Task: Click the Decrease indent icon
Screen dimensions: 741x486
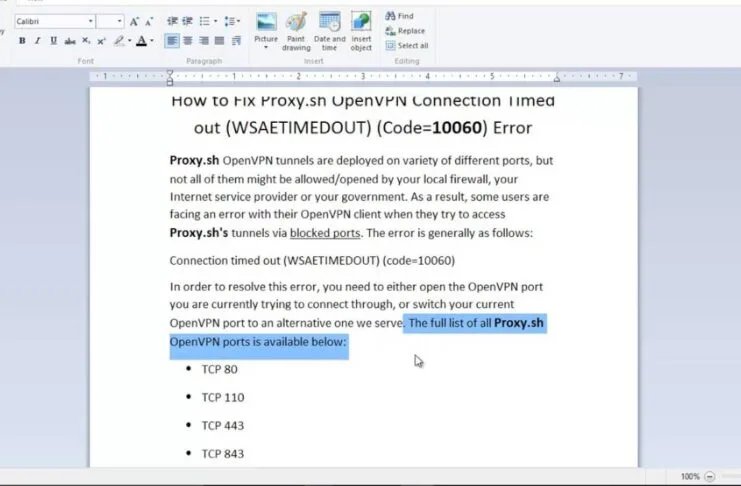Action: [x=172, y=21]
